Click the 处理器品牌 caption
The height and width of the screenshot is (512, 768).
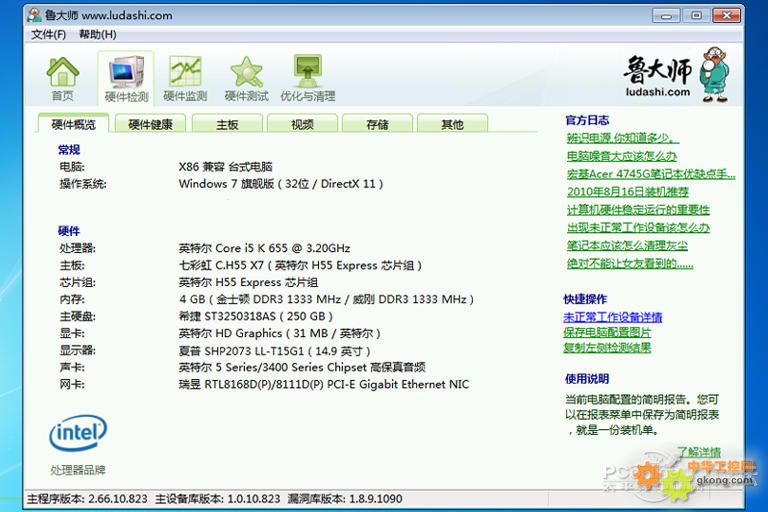coord(78,470)
